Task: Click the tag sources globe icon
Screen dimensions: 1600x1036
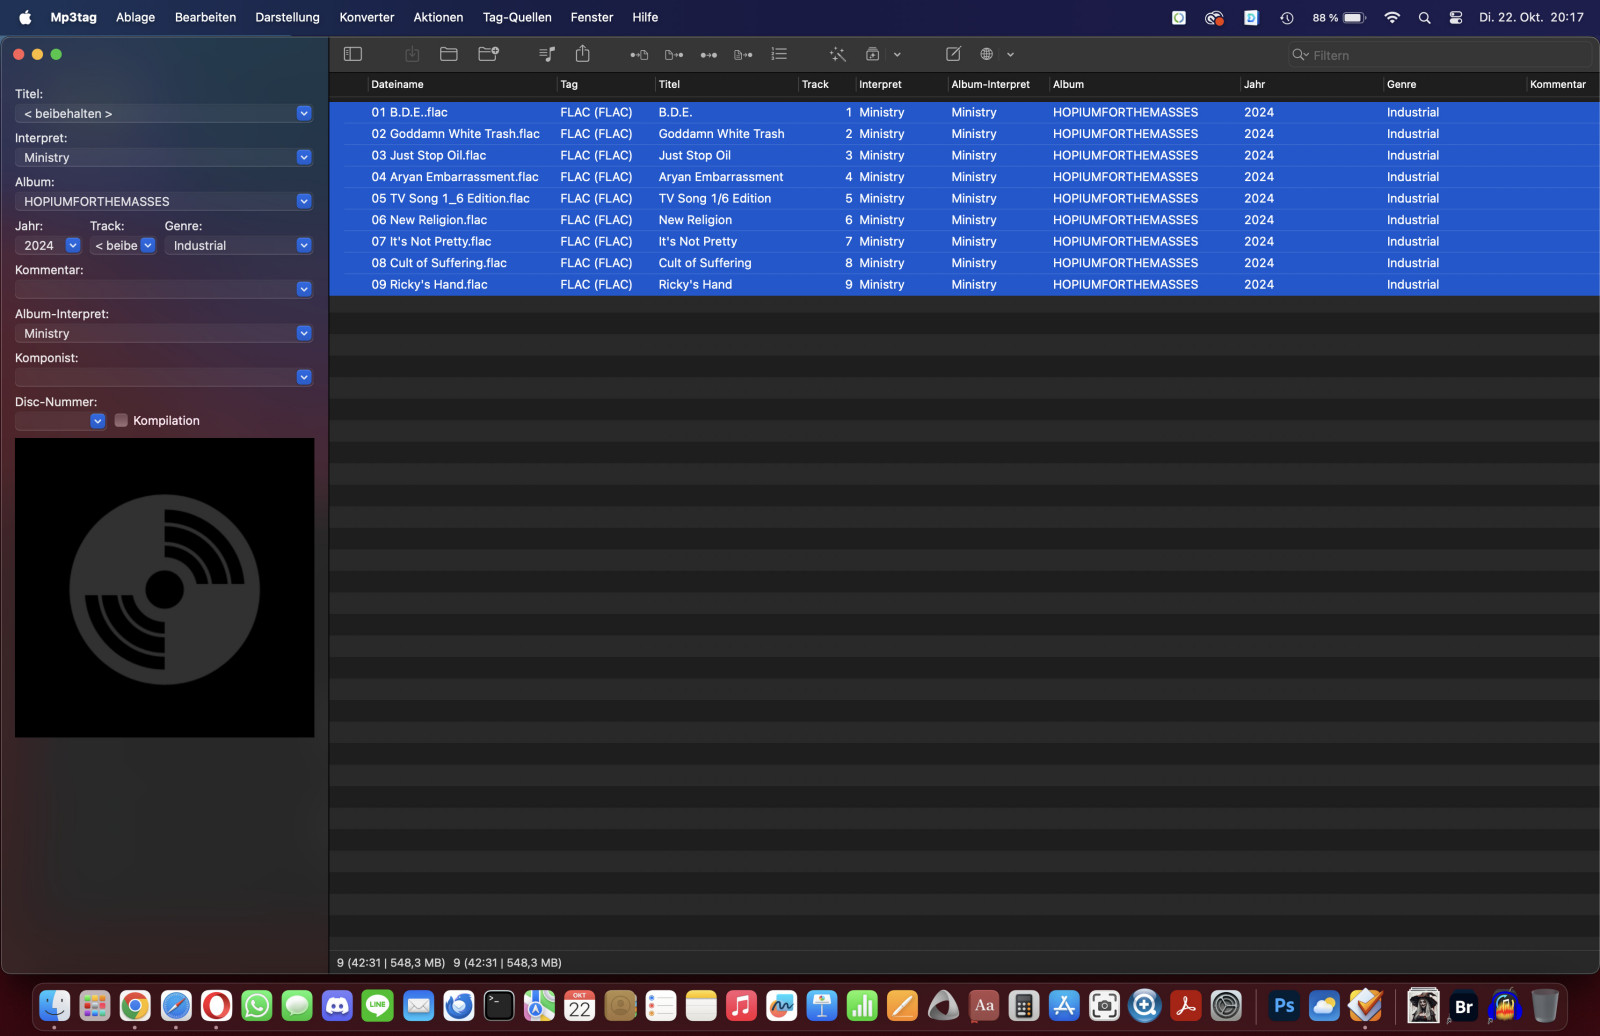Action: point(987,54)
